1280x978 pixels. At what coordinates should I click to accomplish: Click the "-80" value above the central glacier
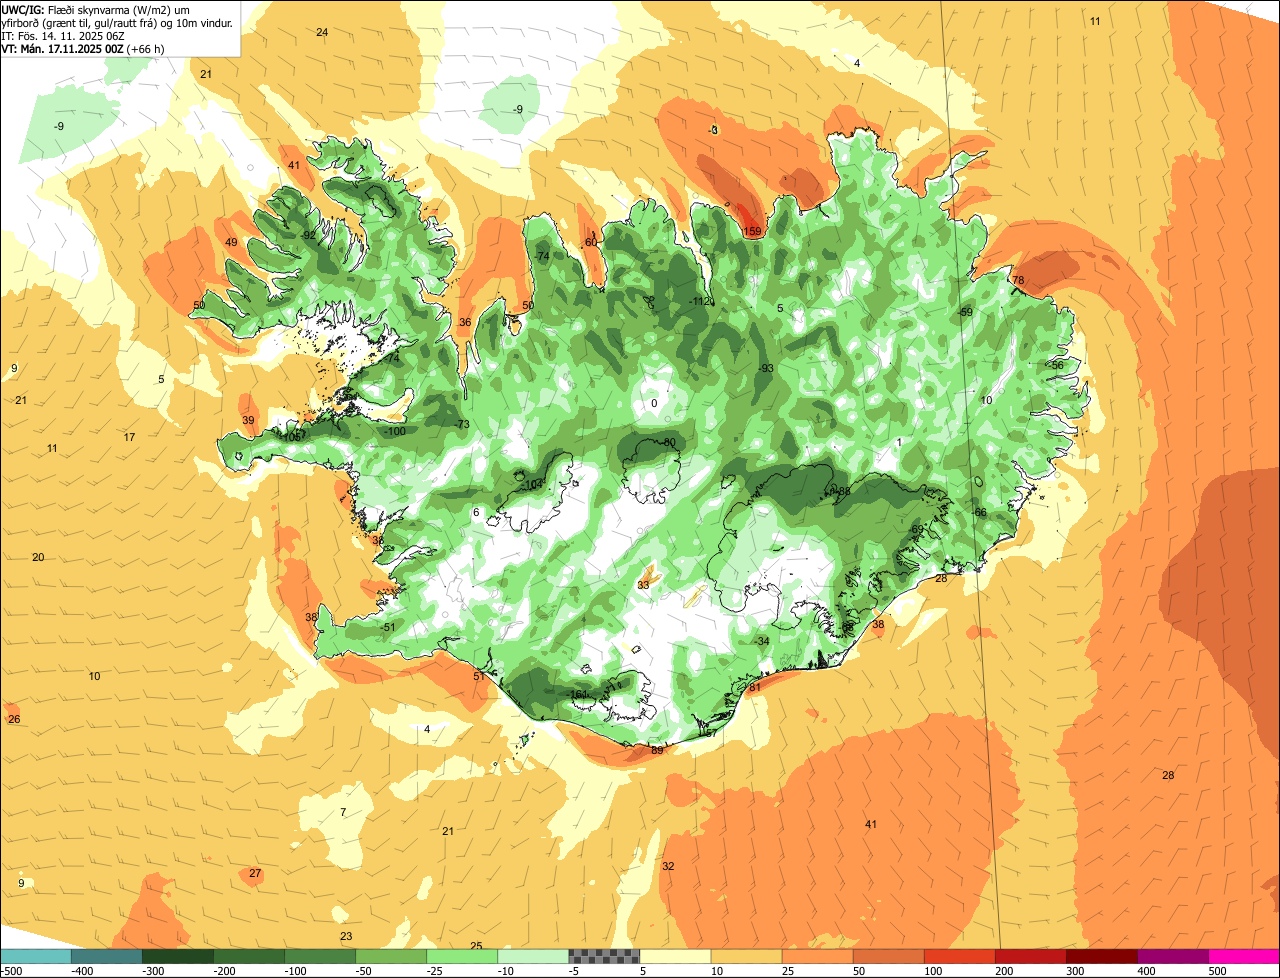[x=668, y=442]
